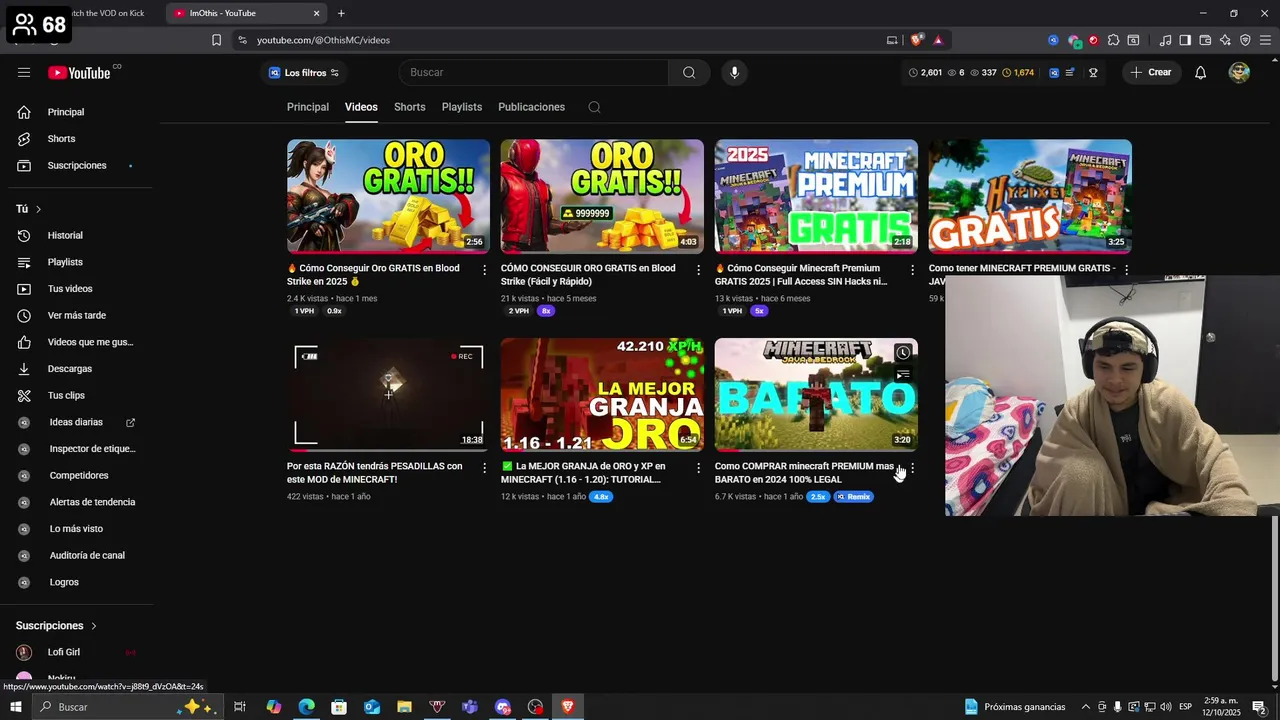This screenshot has width=1280, height=720.
Task: Click the search magnifier button
Action: [x=689, y=72]
